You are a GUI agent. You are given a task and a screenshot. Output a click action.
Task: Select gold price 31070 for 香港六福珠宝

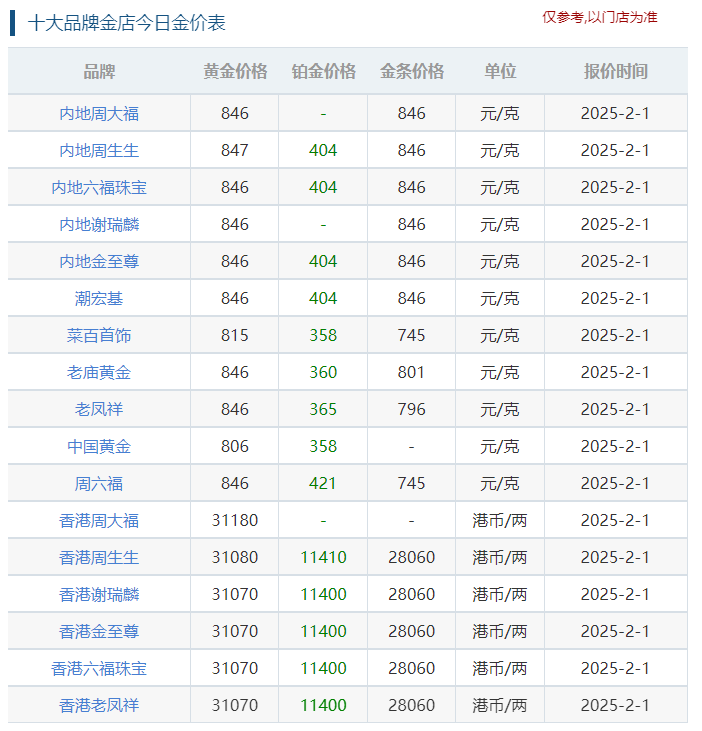click(x=235, y=668)
